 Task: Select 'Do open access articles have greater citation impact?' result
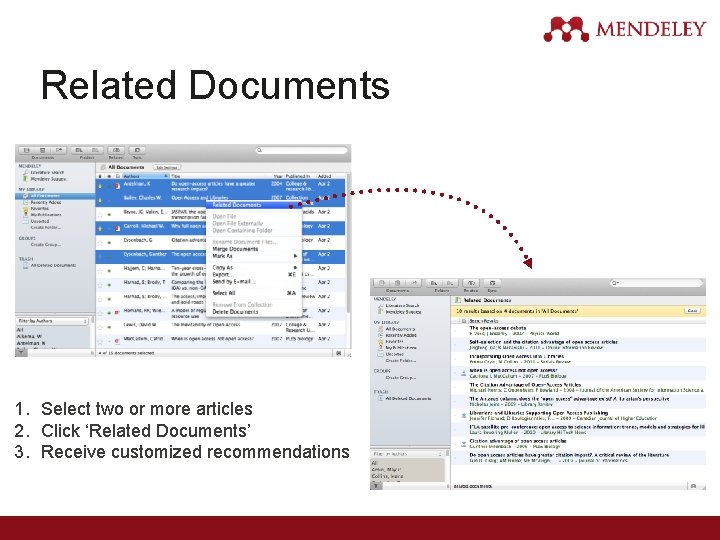click(x=578, y=457)
